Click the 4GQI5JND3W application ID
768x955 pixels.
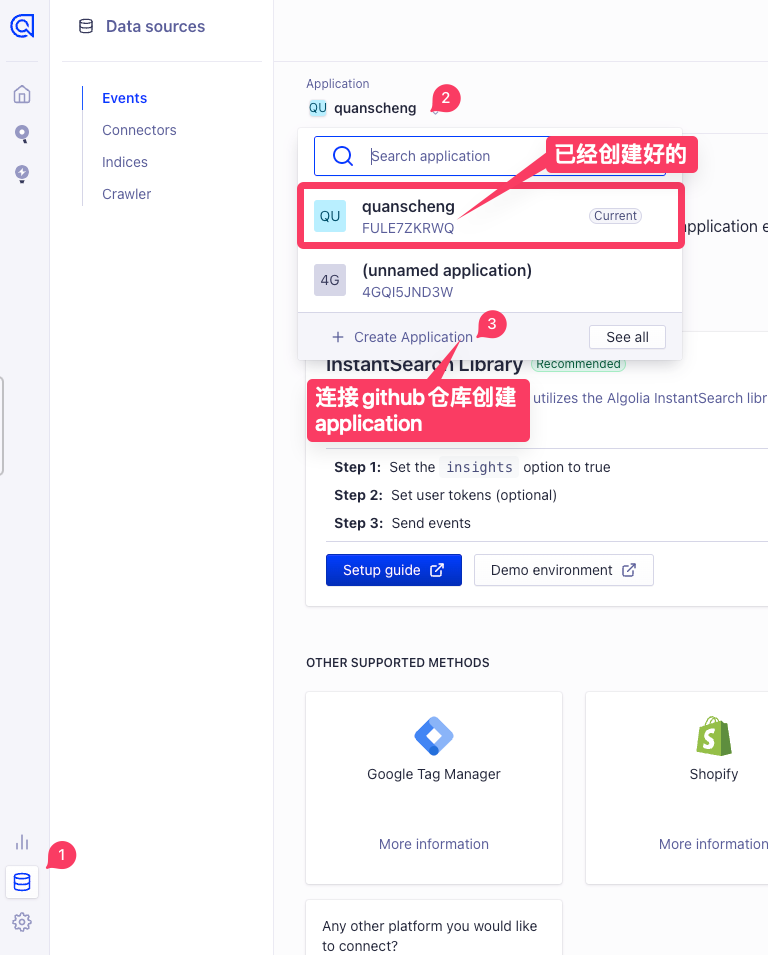pos(407,292)
